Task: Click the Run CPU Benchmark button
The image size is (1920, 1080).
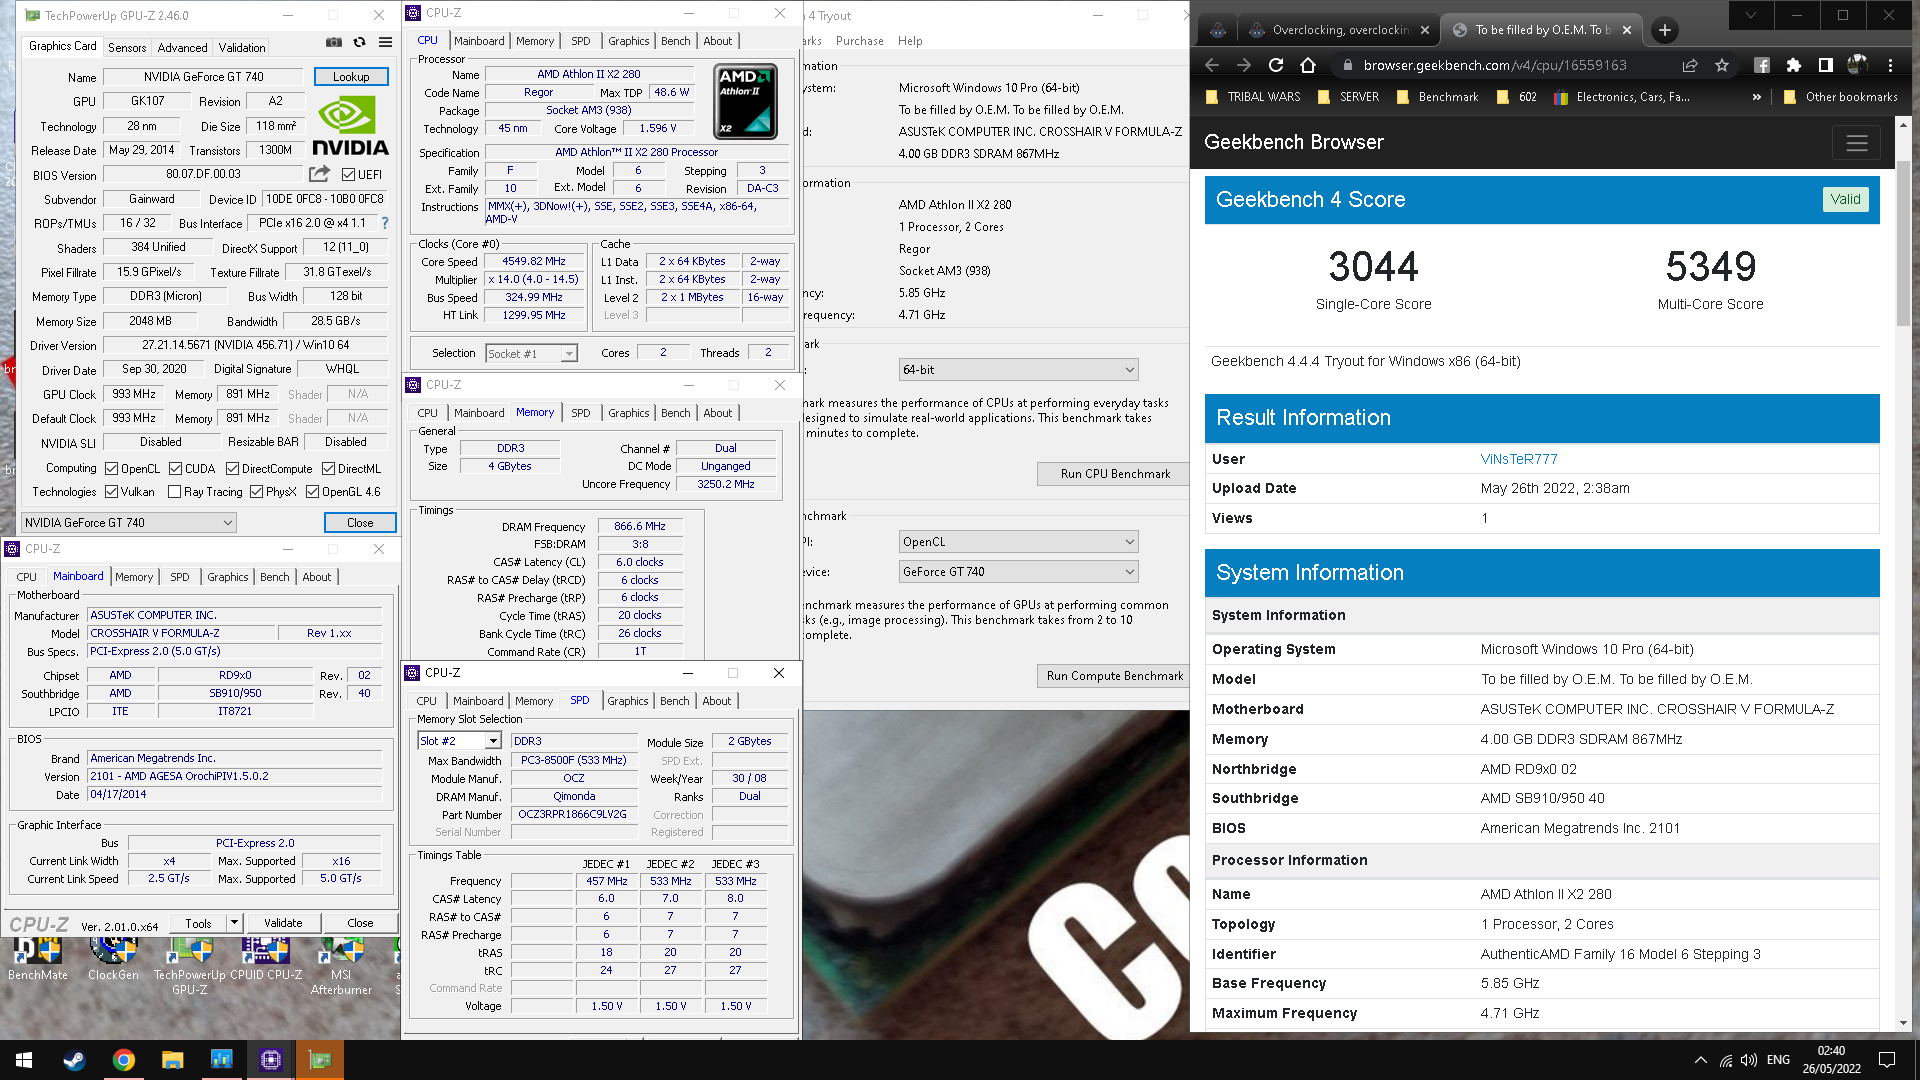Action: (1115, 474)
